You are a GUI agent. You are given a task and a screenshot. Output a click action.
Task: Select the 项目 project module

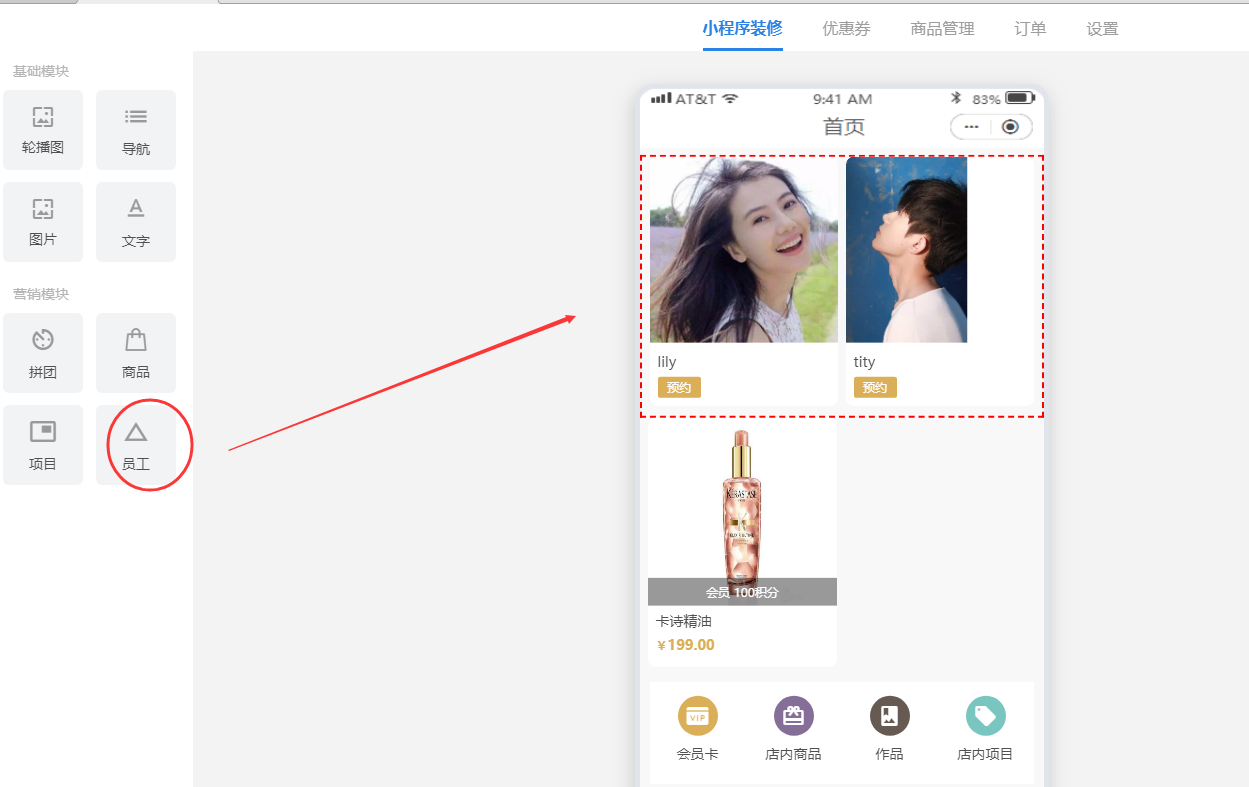[x=43, y=445]
